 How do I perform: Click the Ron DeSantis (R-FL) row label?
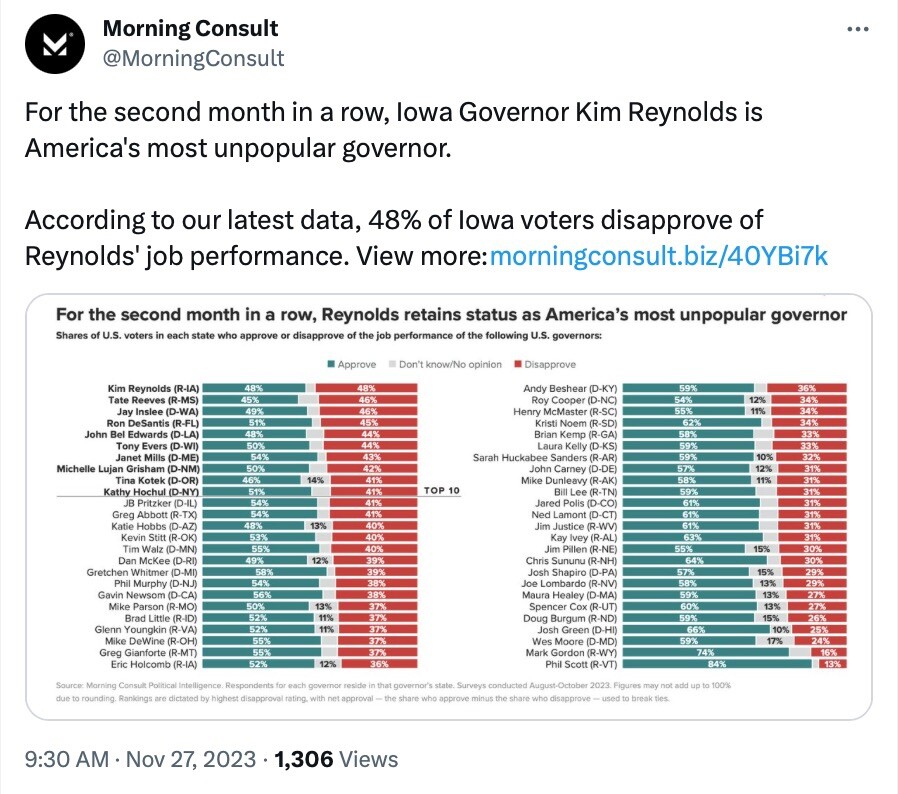pyautogui.click(x=152, y=423)
